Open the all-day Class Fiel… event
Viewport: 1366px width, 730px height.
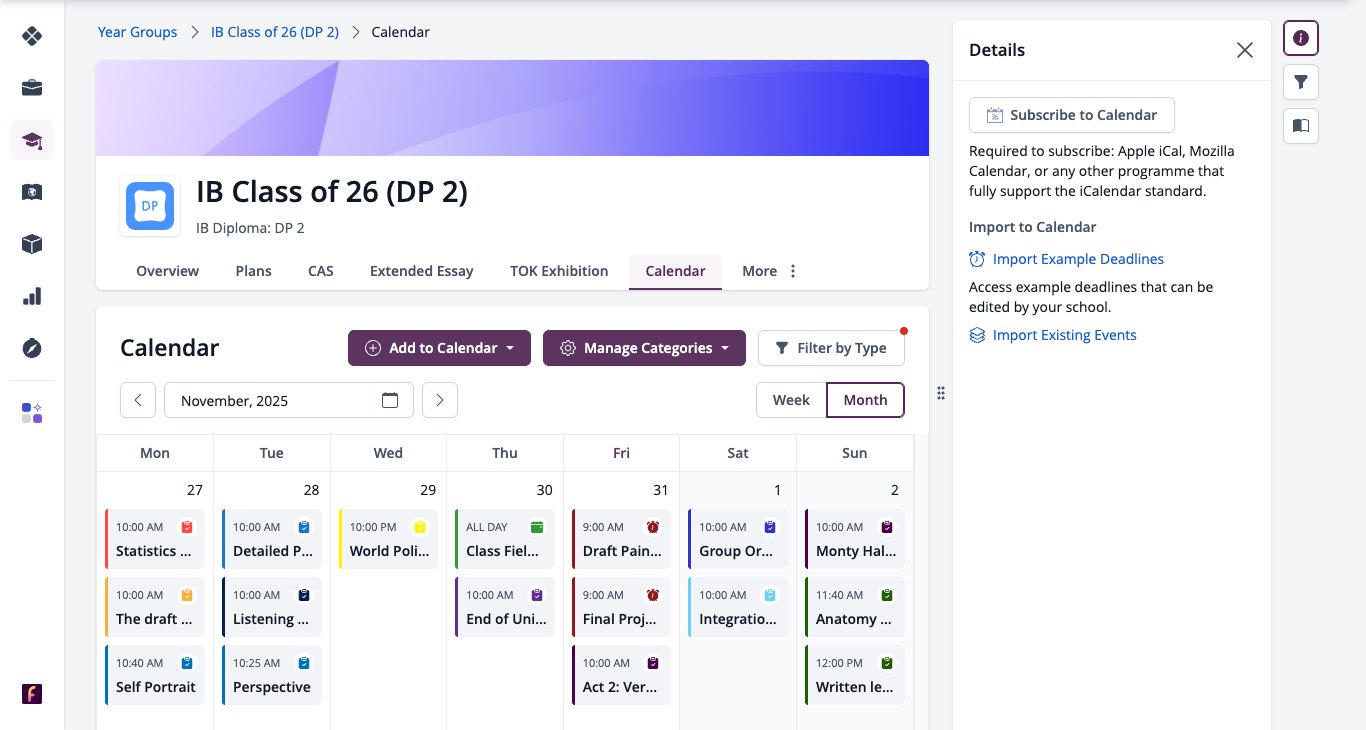click(x=505, y=539)
